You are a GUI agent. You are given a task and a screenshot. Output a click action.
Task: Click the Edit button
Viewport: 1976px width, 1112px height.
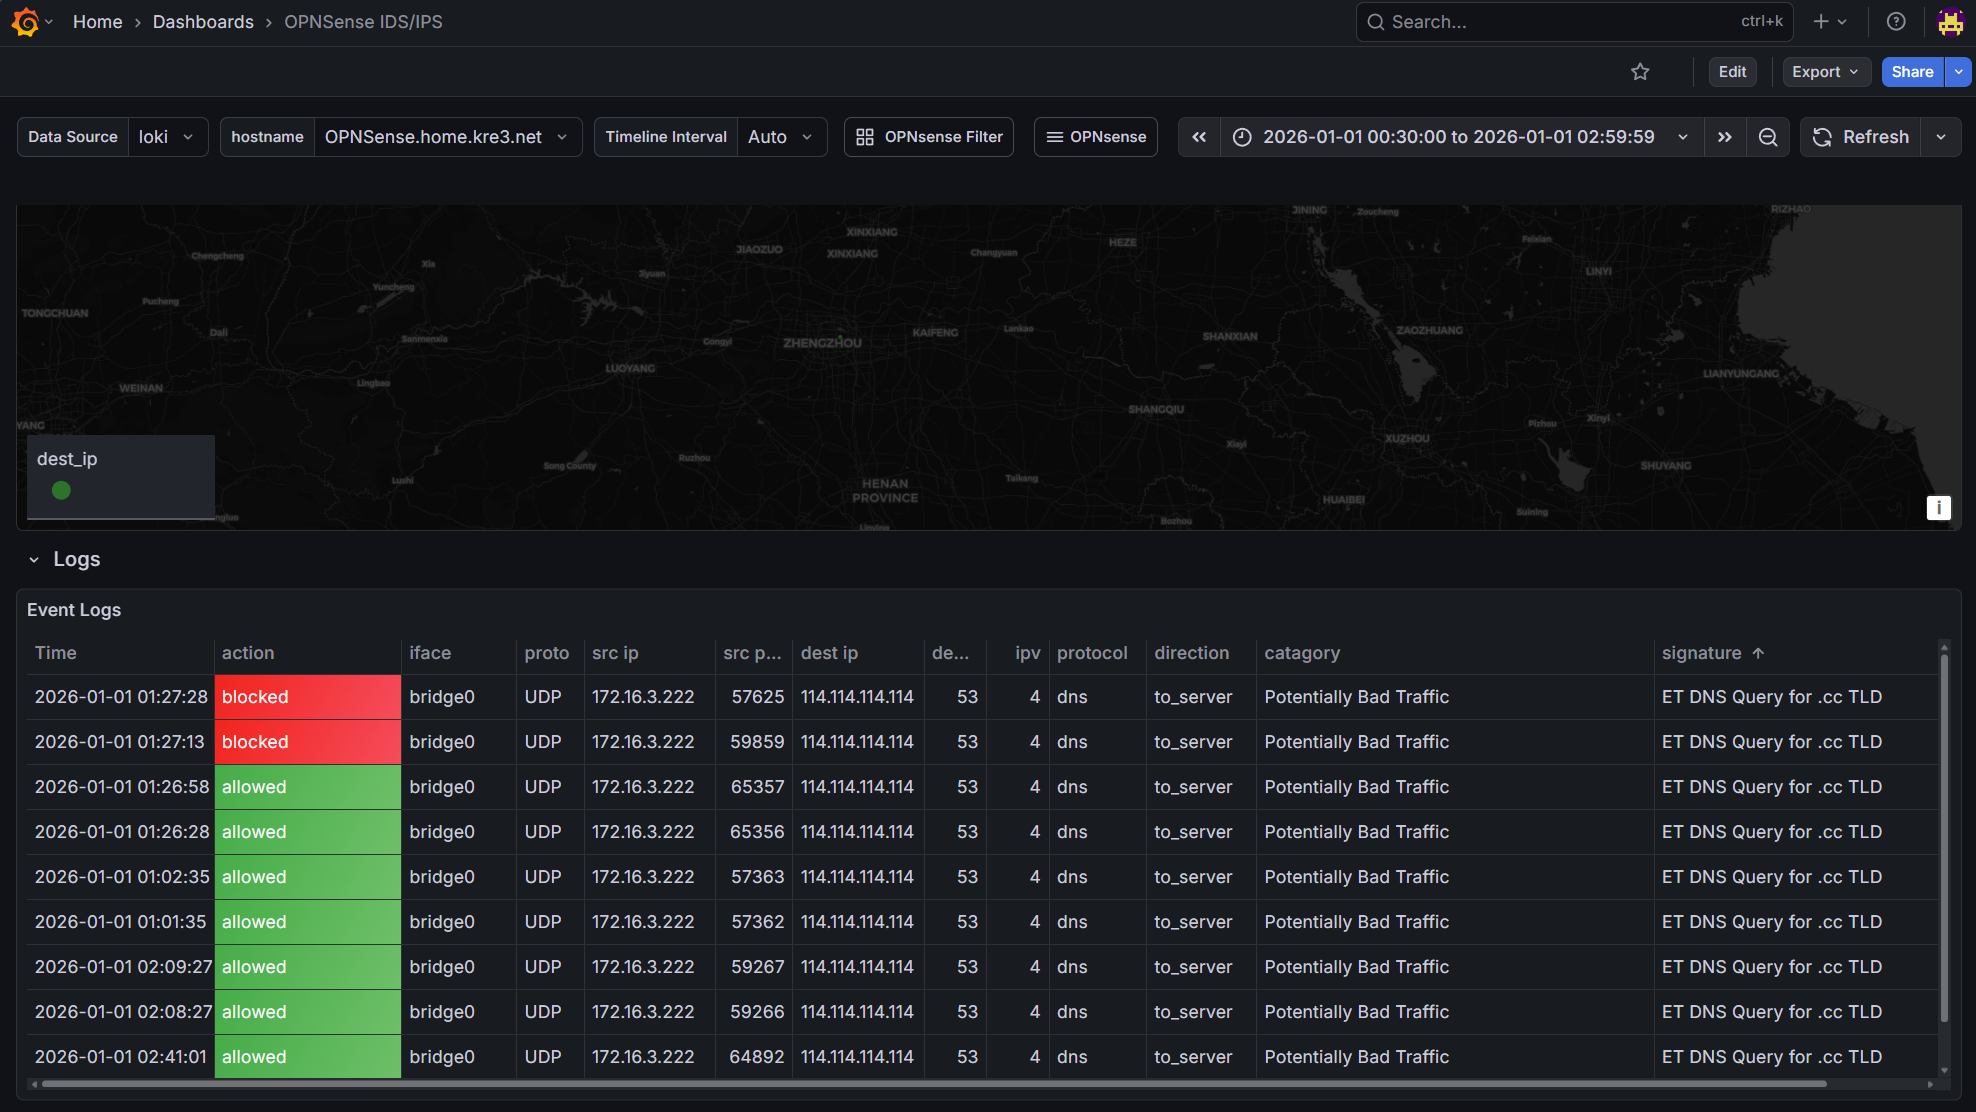coord(1732,72)
